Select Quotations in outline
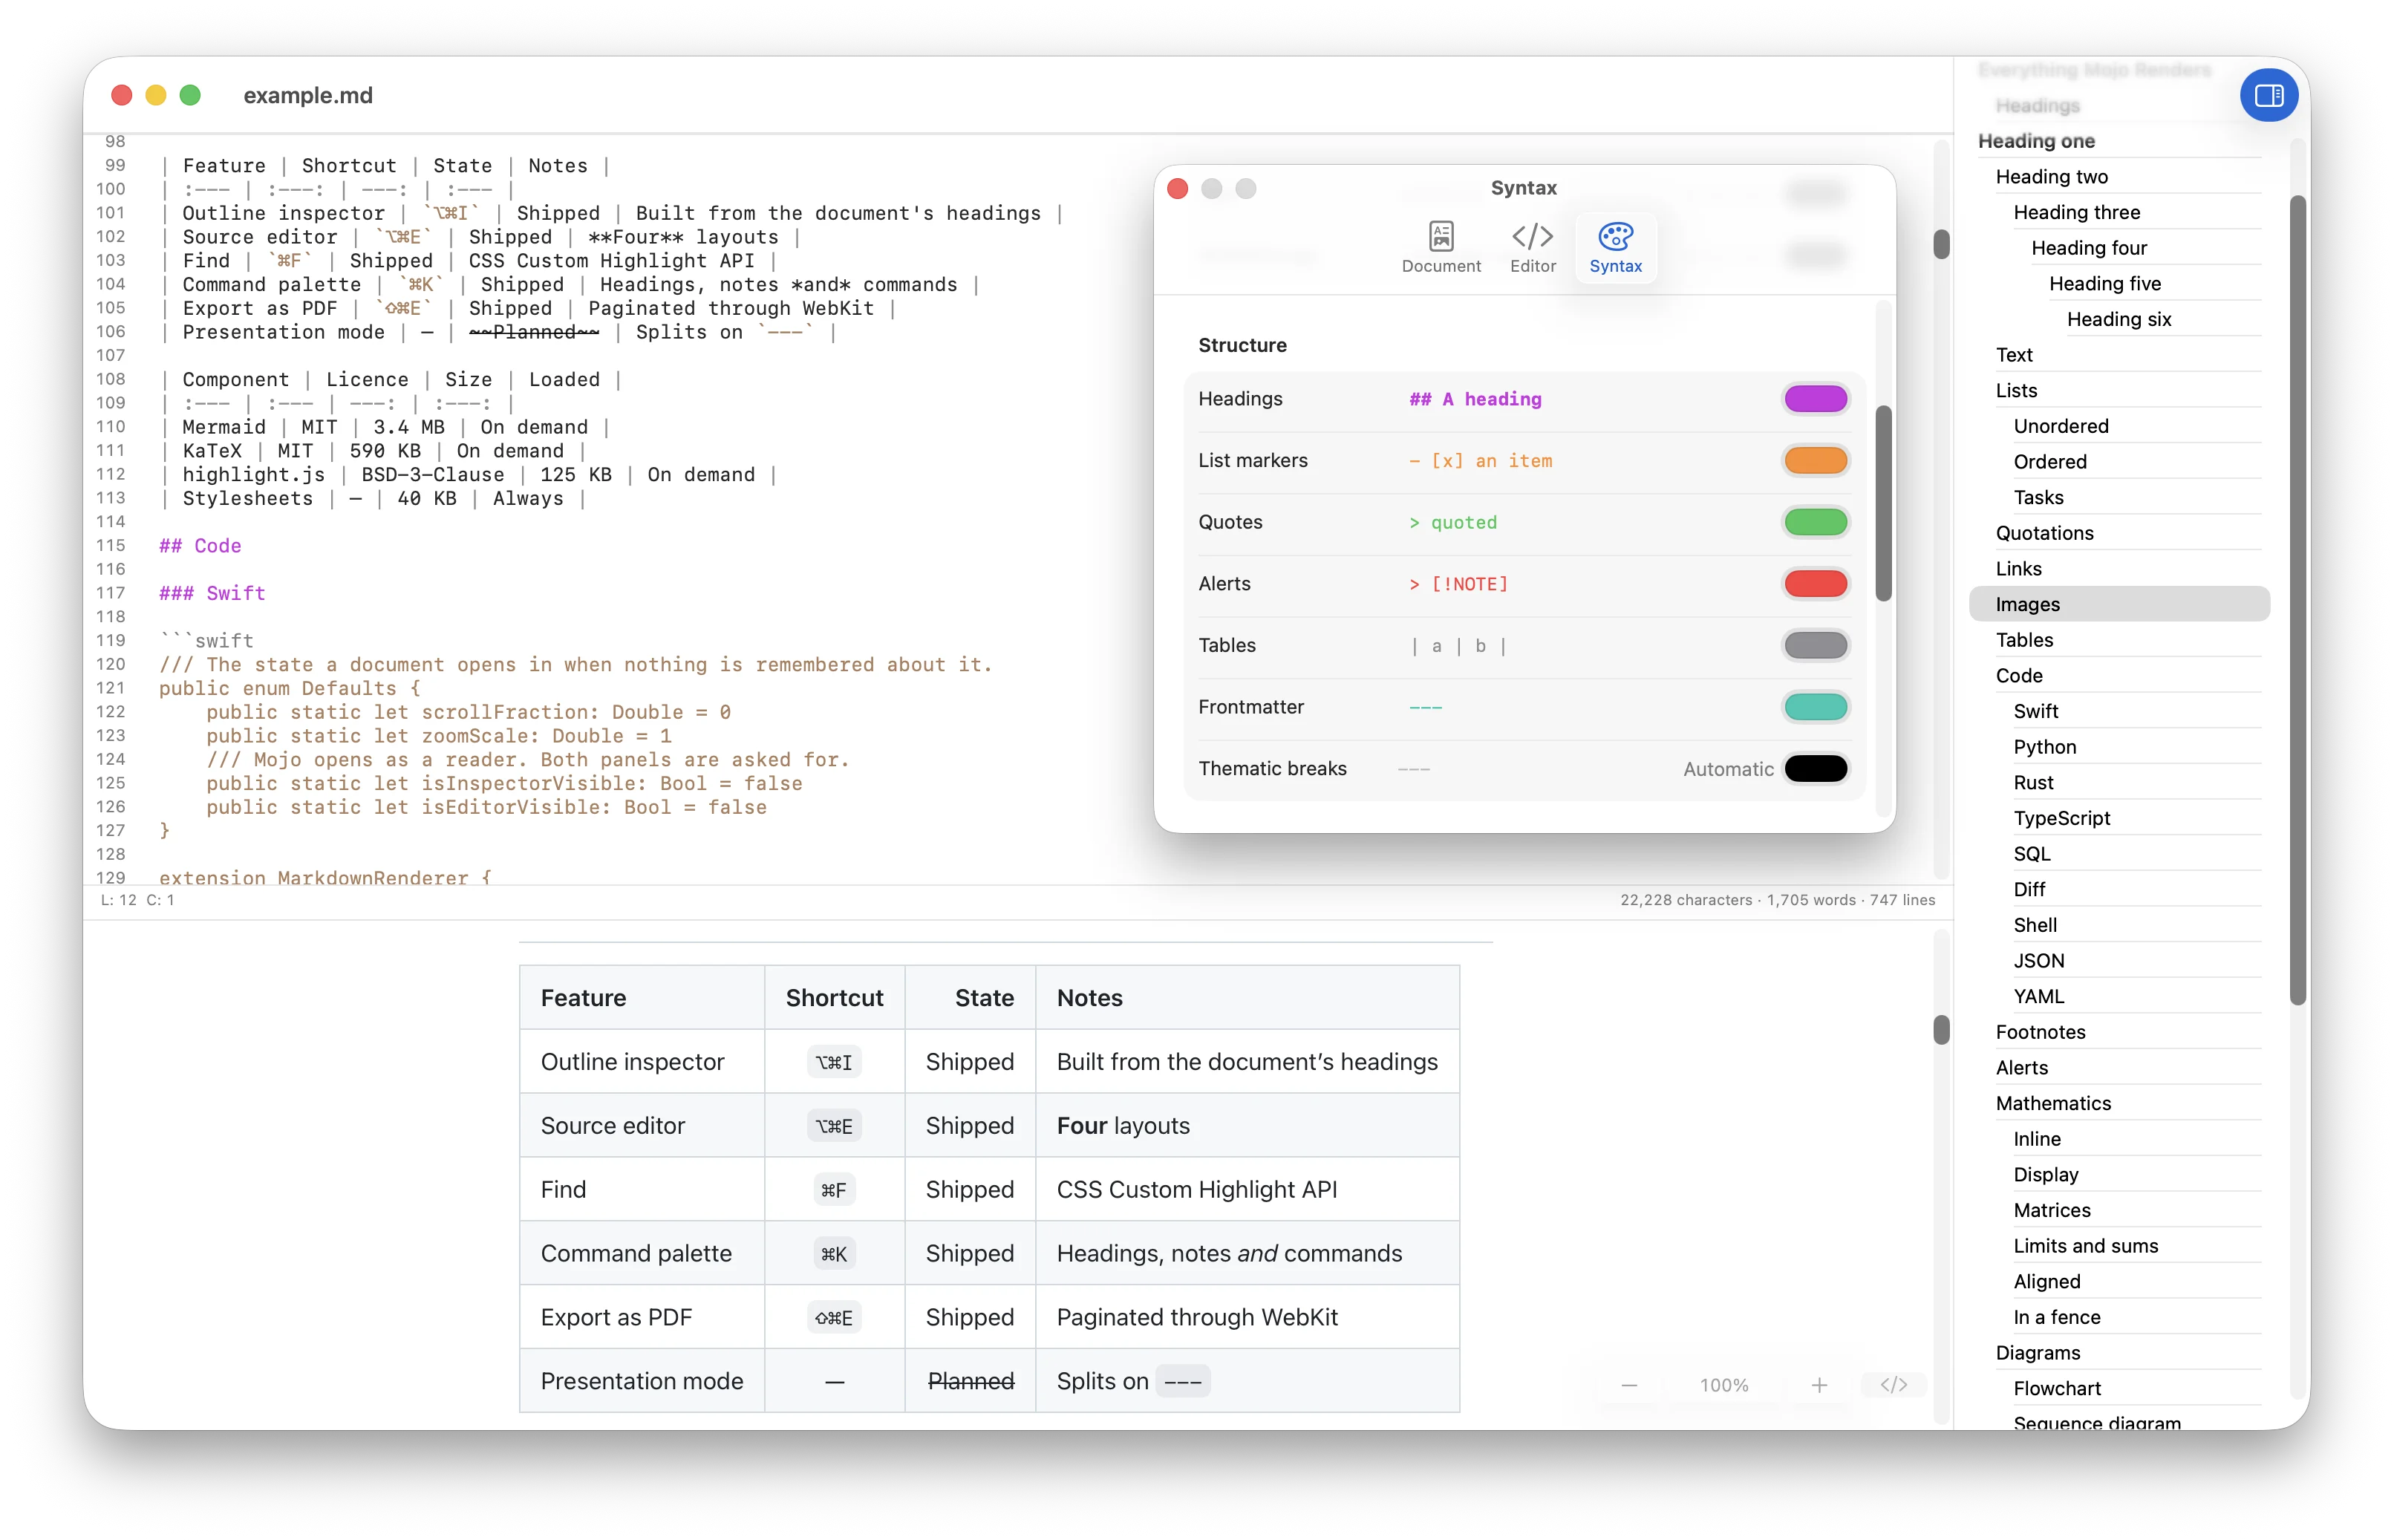 click(x=2044, y=533)
